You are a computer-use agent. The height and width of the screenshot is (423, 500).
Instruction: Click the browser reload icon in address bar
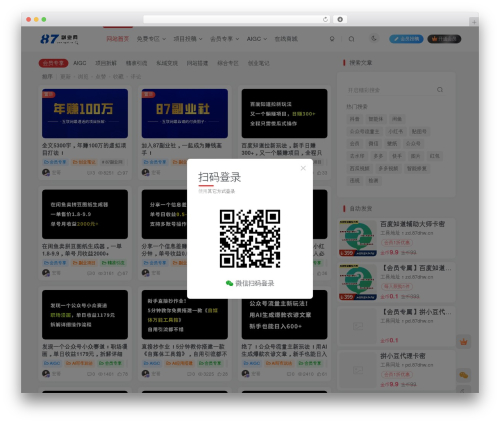325,20
